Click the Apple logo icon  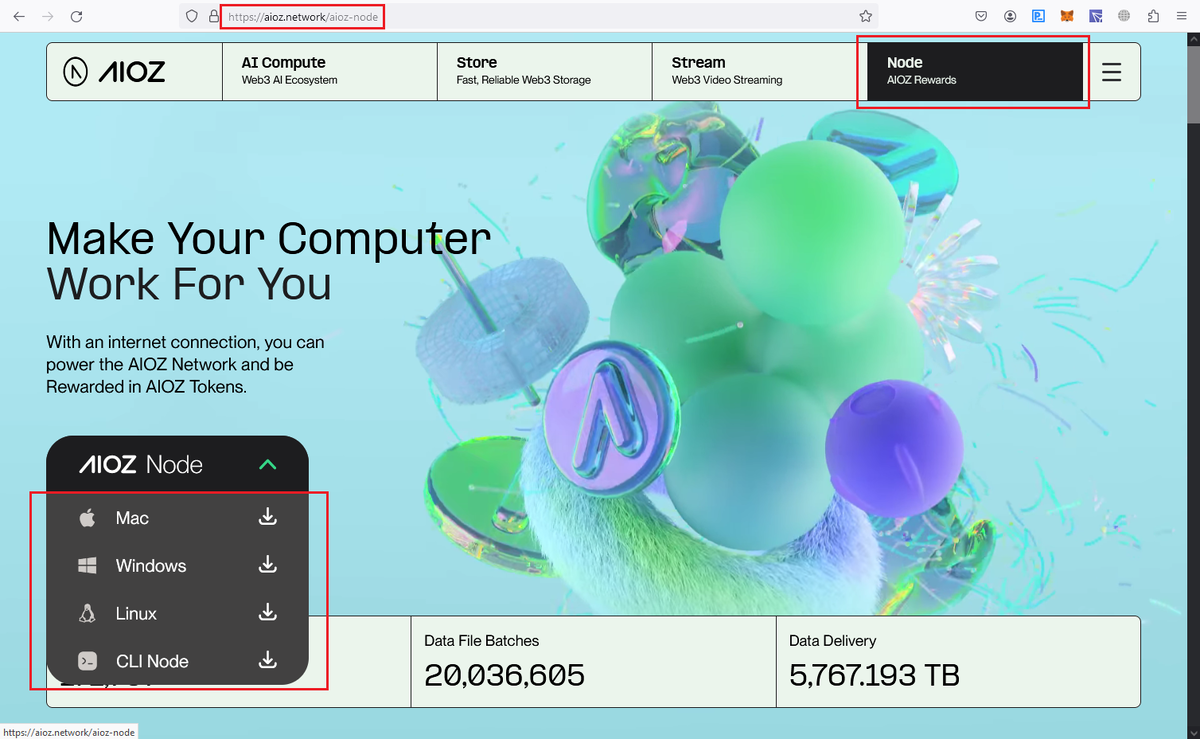(x=87, y=517)
